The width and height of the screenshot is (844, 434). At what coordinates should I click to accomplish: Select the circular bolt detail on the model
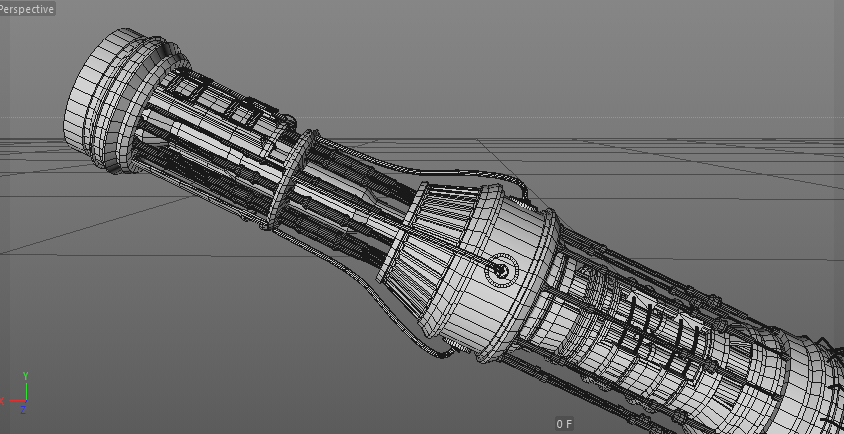point(502,270)
